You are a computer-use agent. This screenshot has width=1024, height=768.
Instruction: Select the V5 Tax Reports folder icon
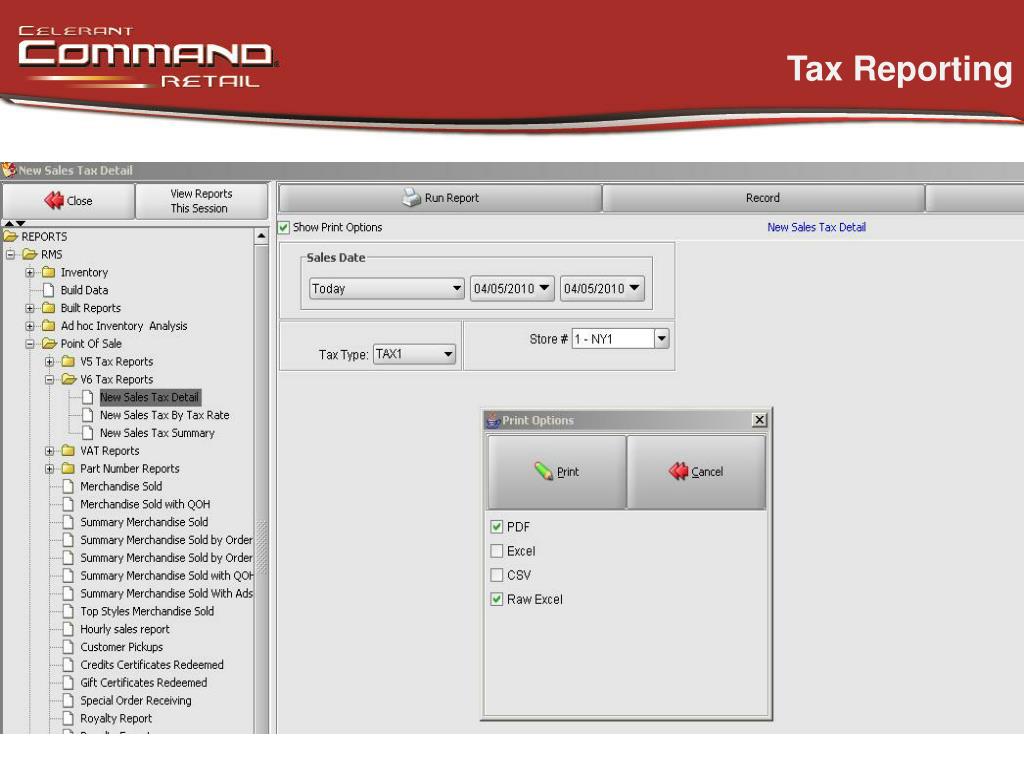69,361
